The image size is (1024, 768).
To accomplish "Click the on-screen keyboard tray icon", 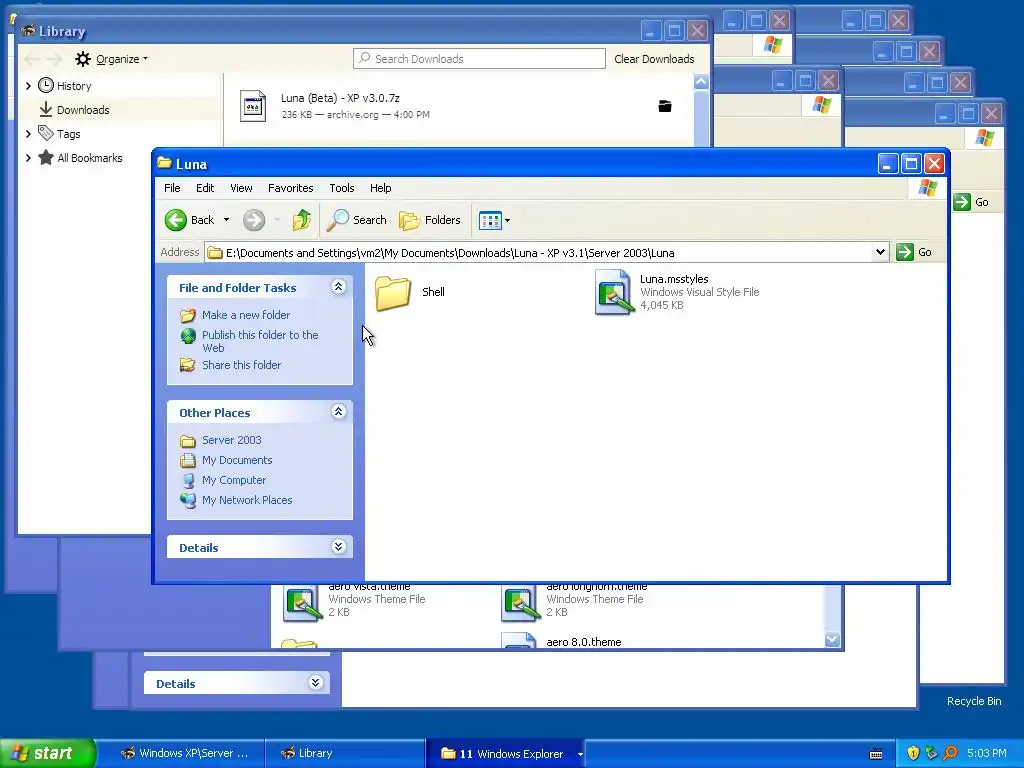I will tap(876, 754).
